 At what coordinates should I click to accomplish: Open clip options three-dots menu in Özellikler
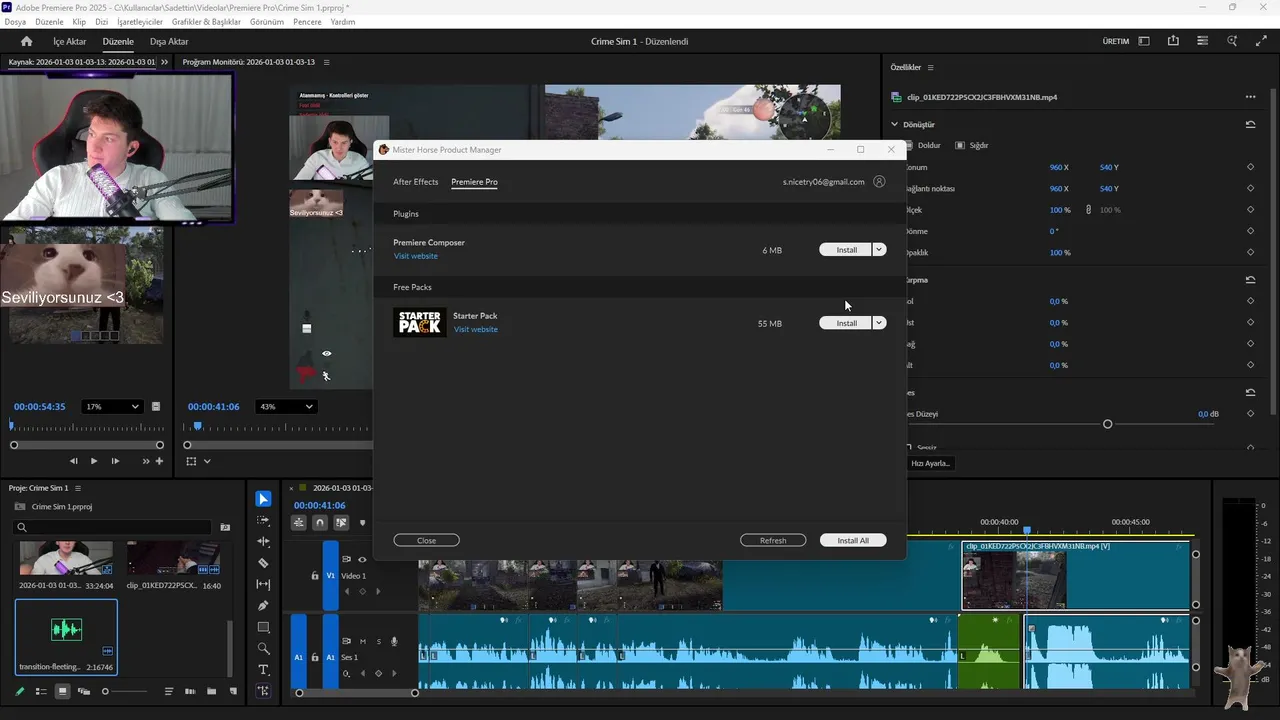tap(1250, 97)
